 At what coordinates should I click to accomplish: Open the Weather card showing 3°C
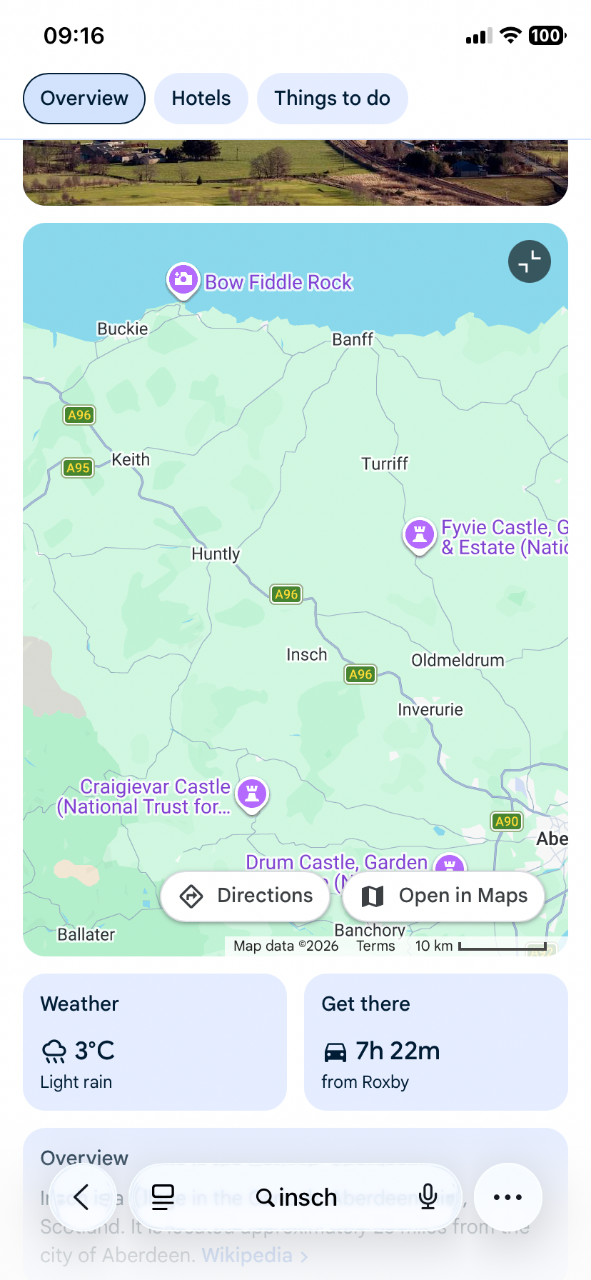(x=155, y=1042)
